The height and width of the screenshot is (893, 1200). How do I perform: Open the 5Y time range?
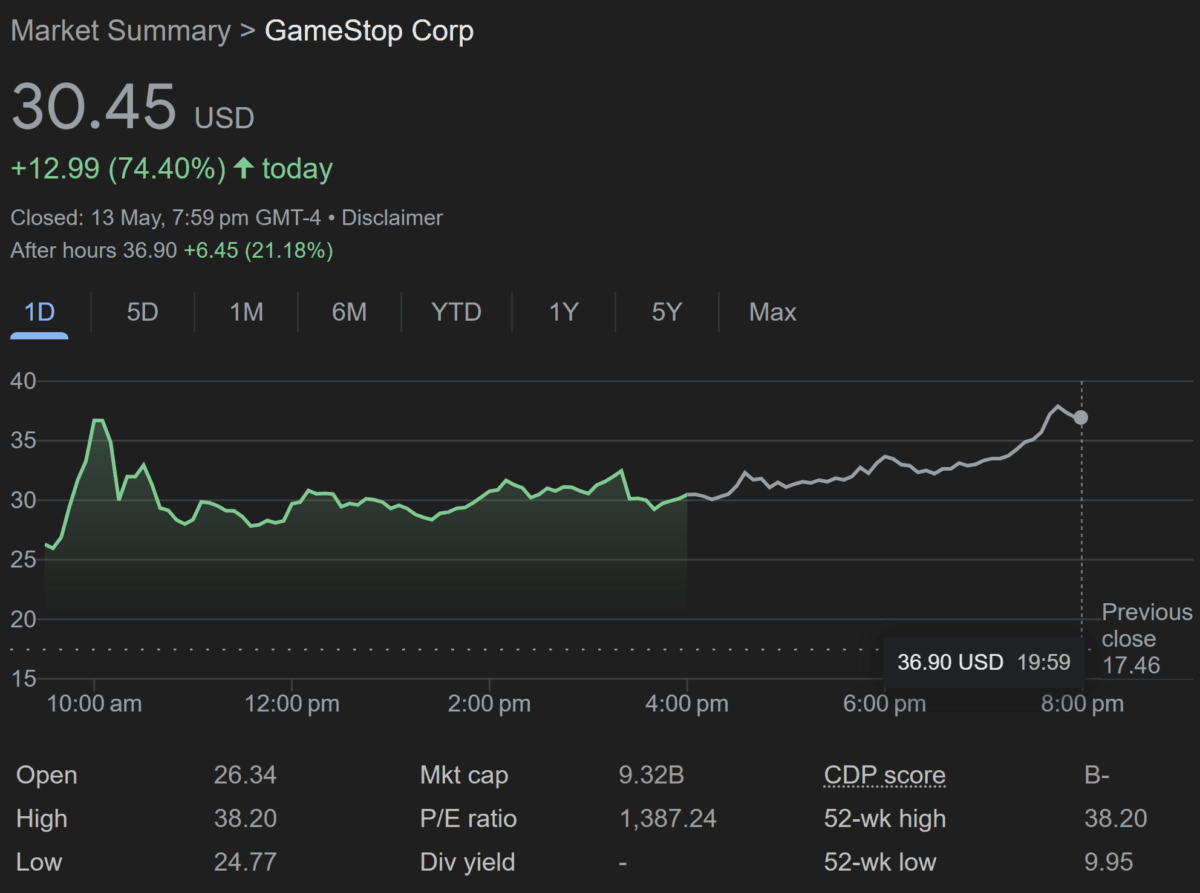(666, 312)
